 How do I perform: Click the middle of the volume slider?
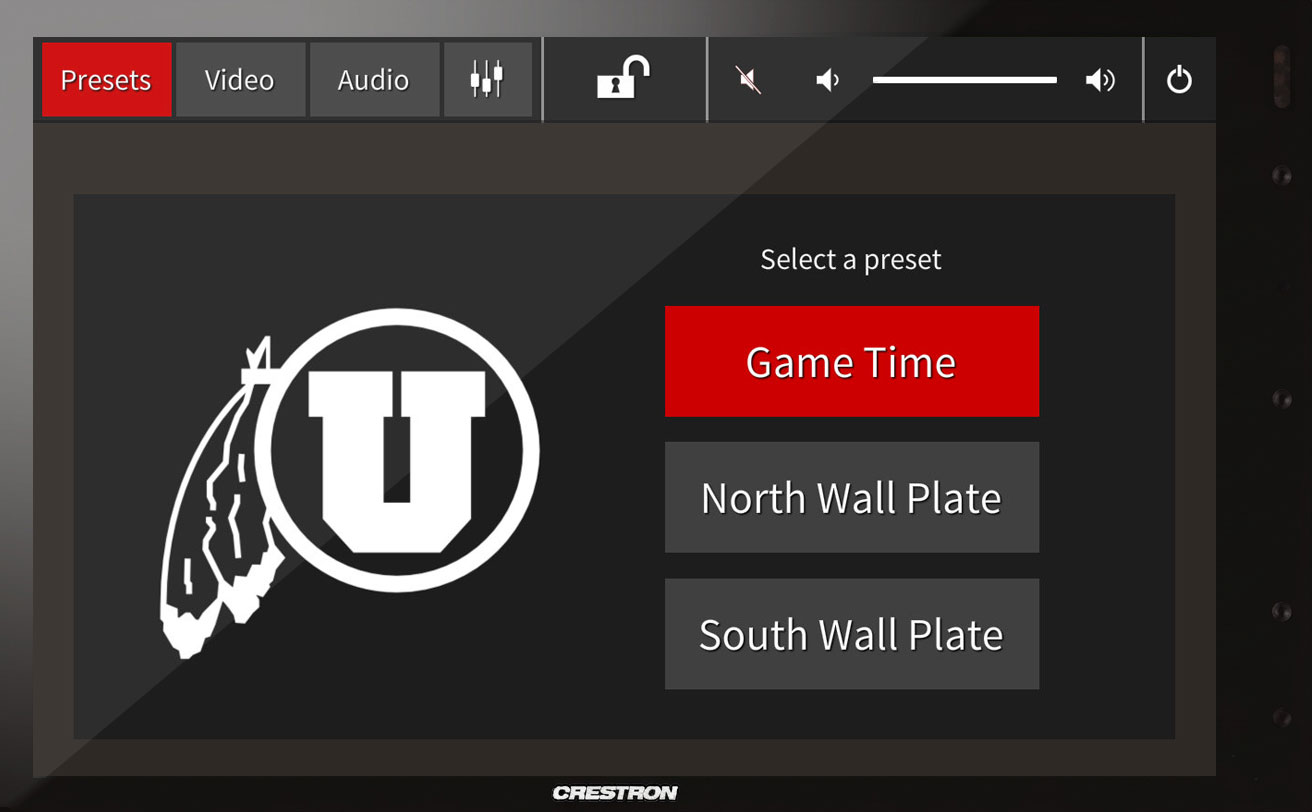click(x=964, y=80)
